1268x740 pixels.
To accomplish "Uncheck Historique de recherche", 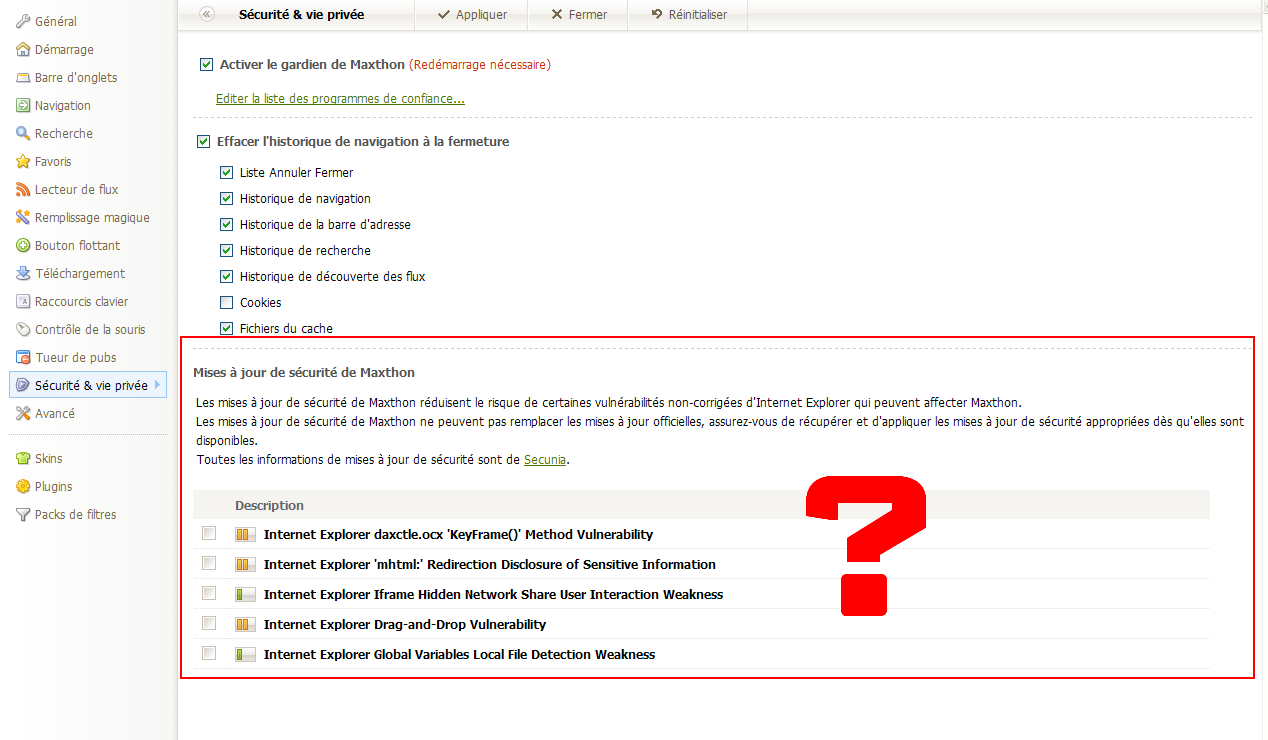I will [226, 251].
